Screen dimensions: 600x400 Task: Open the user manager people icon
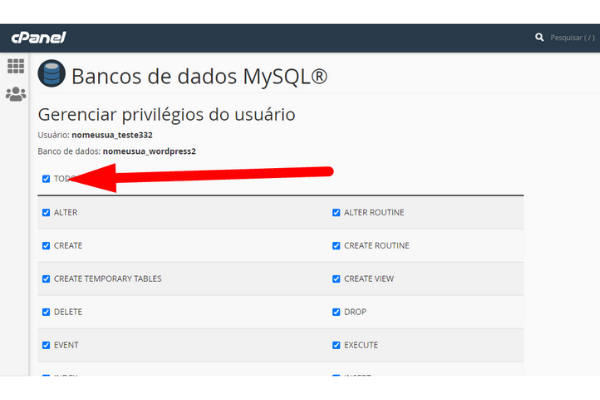pos(16,94)
